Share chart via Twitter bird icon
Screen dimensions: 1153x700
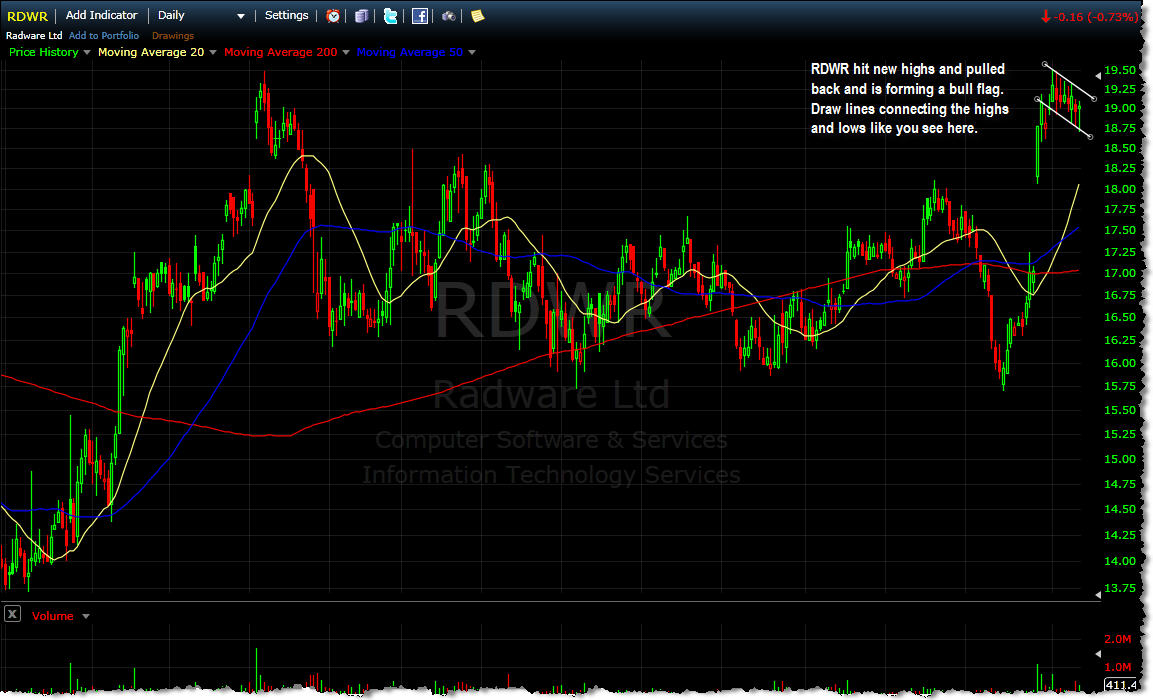390,15
